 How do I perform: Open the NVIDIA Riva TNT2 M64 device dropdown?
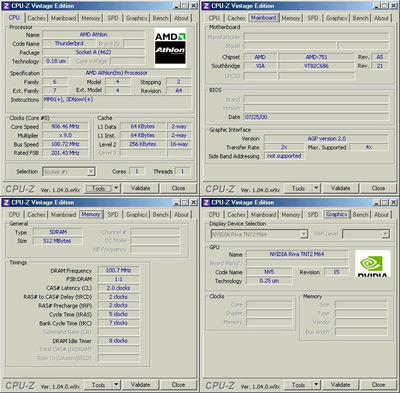click(x=303, y=234)
